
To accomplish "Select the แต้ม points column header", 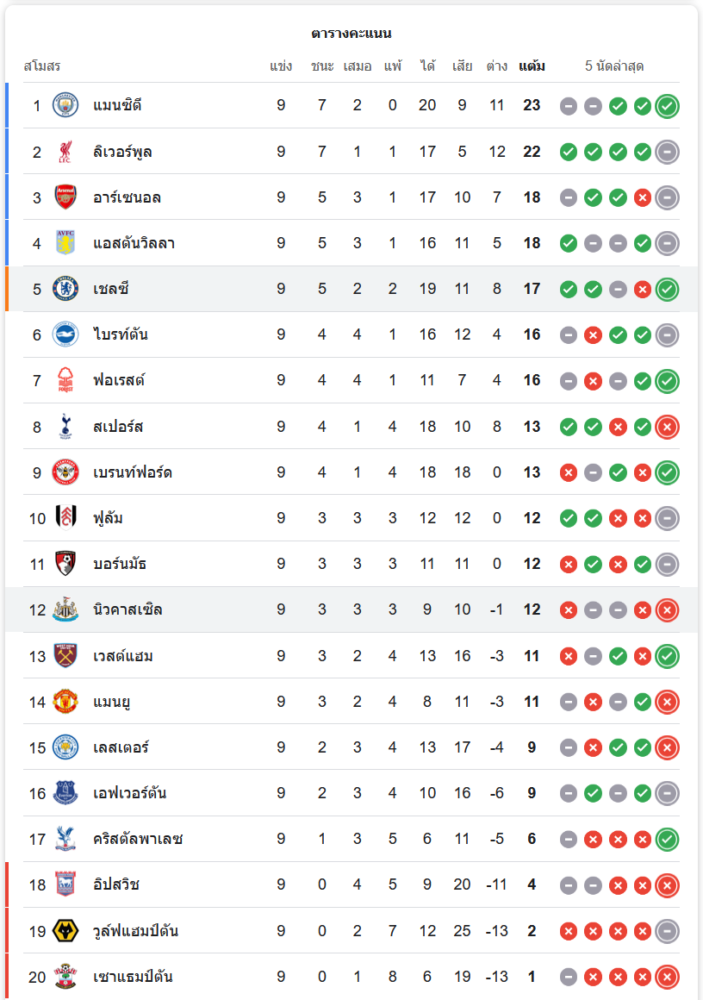I will click(x=532, y=66).
